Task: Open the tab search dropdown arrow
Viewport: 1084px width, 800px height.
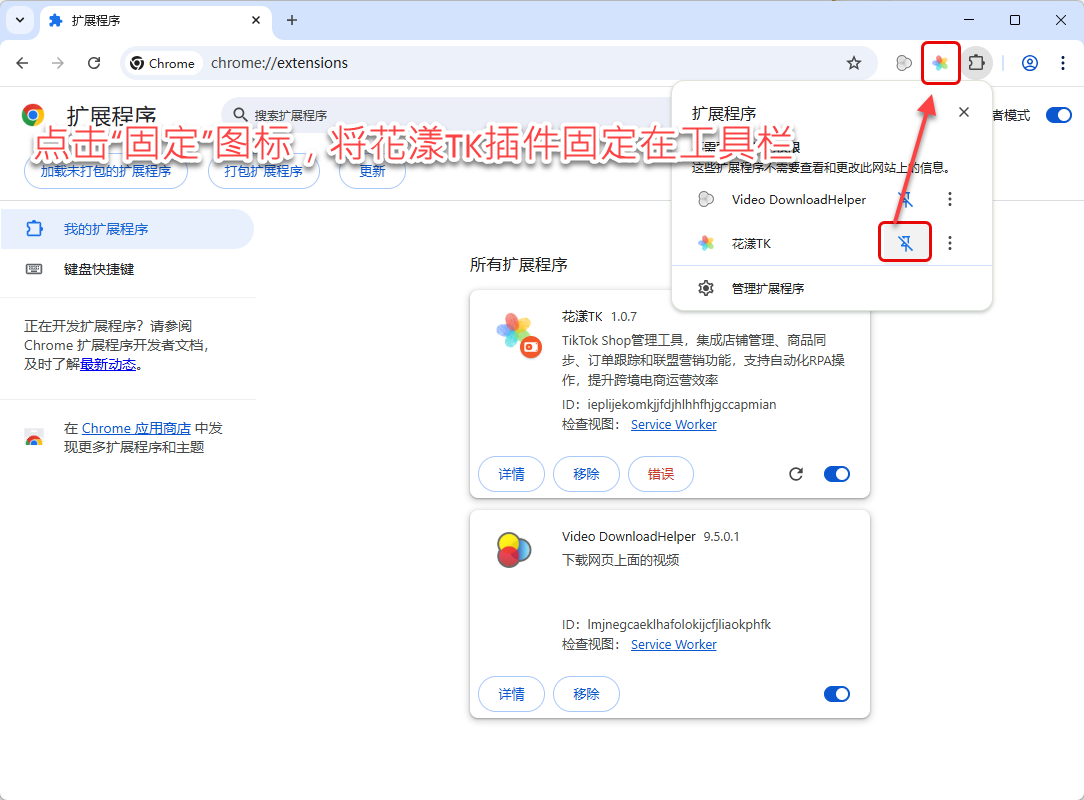Action: tap(20, 20)
